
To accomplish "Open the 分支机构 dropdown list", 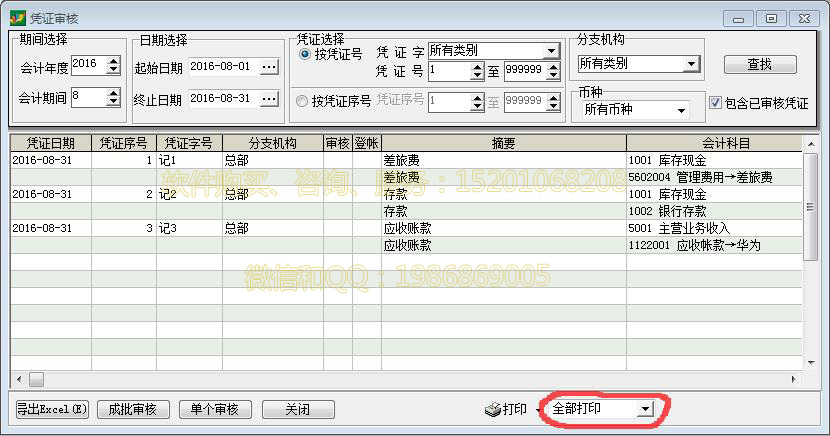I will [691, 64].
